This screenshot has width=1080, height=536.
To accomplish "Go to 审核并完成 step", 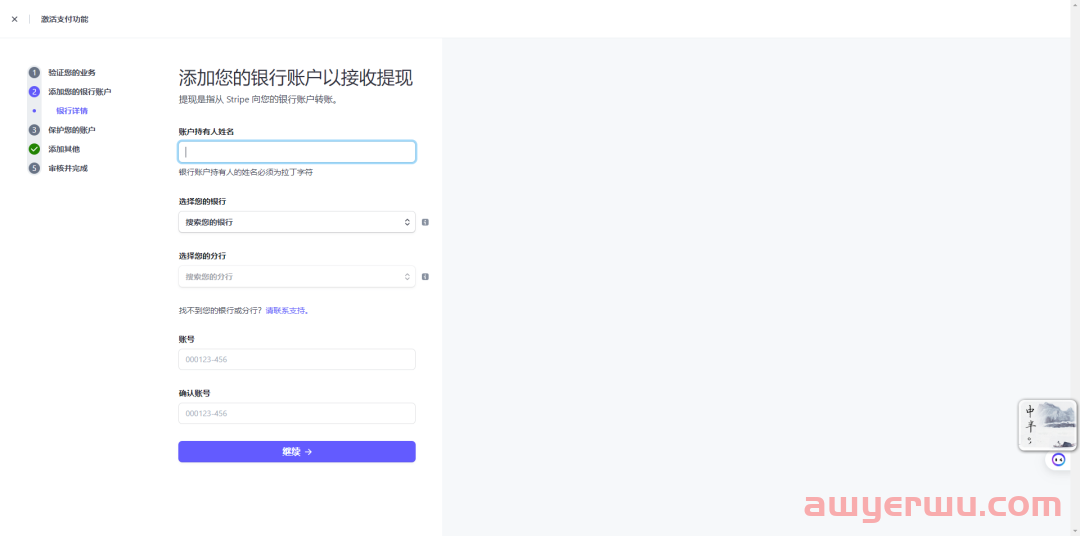I will pos(68,168).
